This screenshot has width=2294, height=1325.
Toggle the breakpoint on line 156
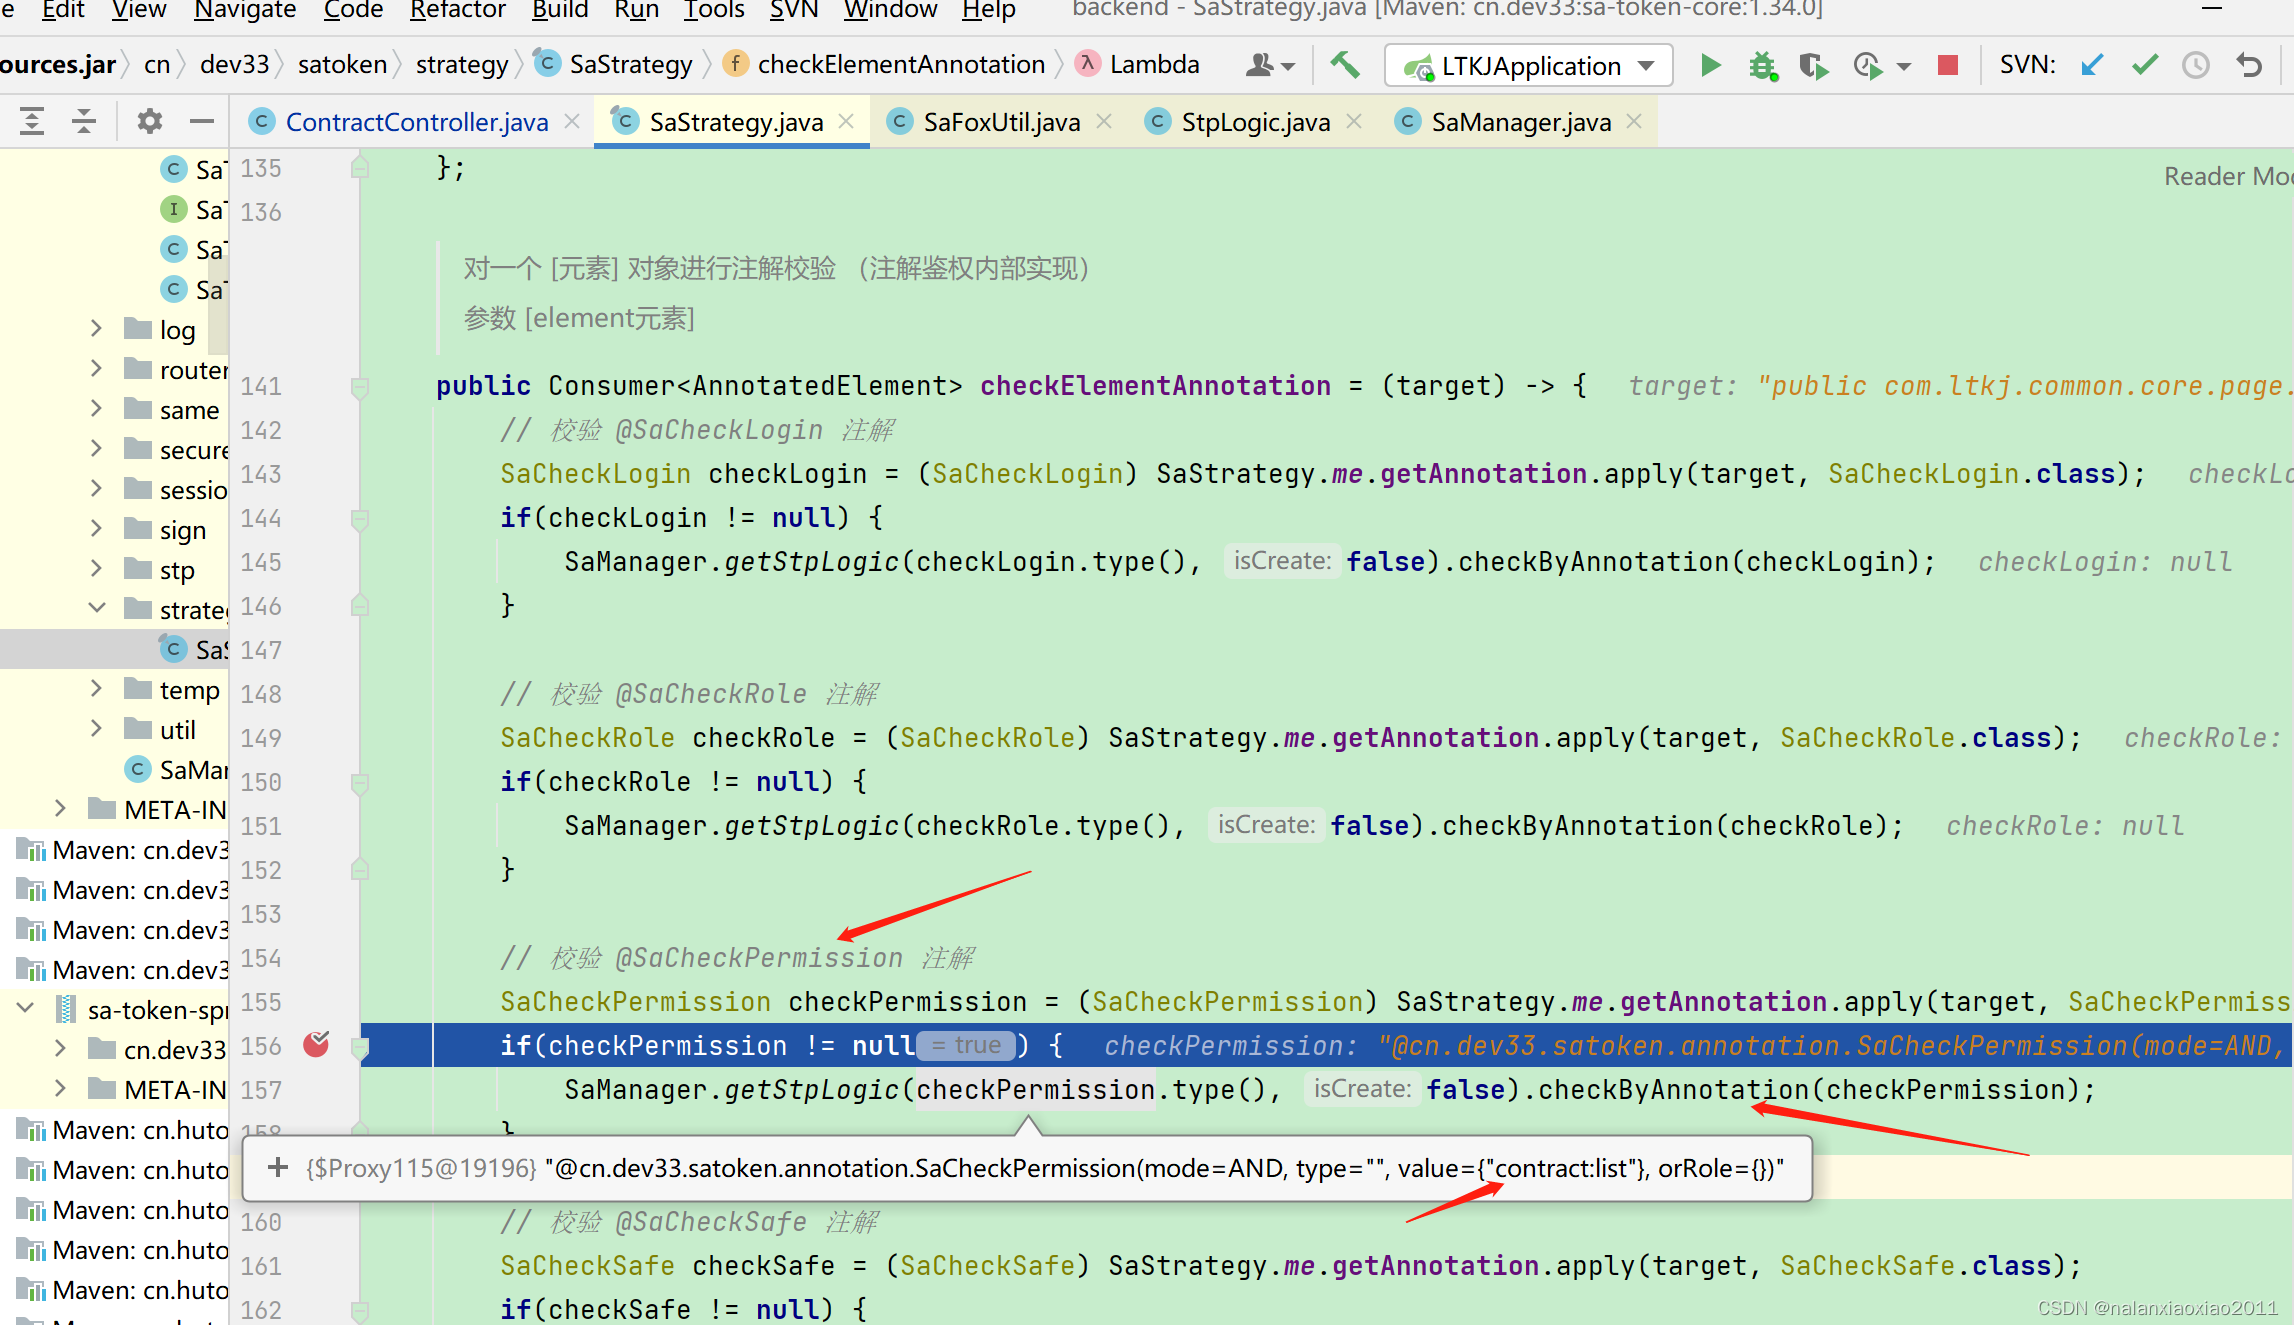click(316, 1045)
